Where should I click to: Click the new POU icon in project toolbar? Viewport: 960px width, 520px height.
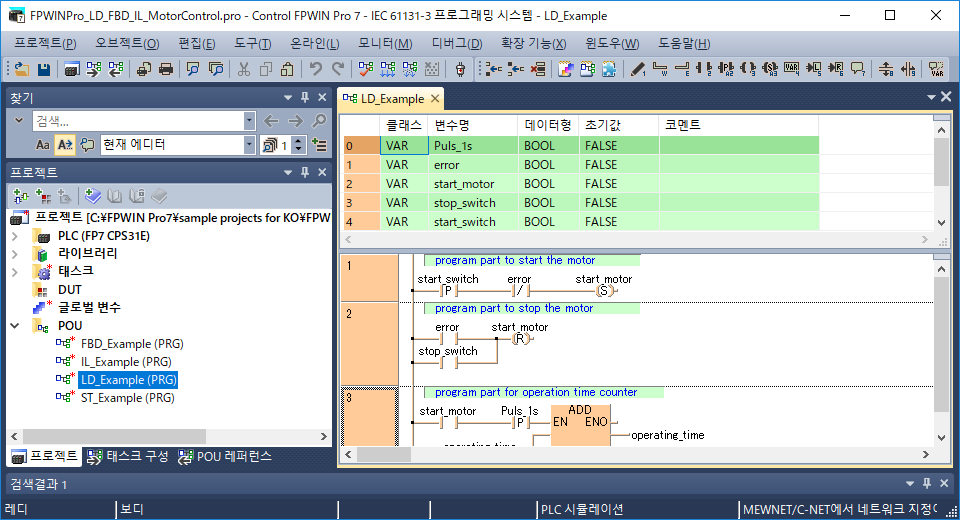pos(21,196)
